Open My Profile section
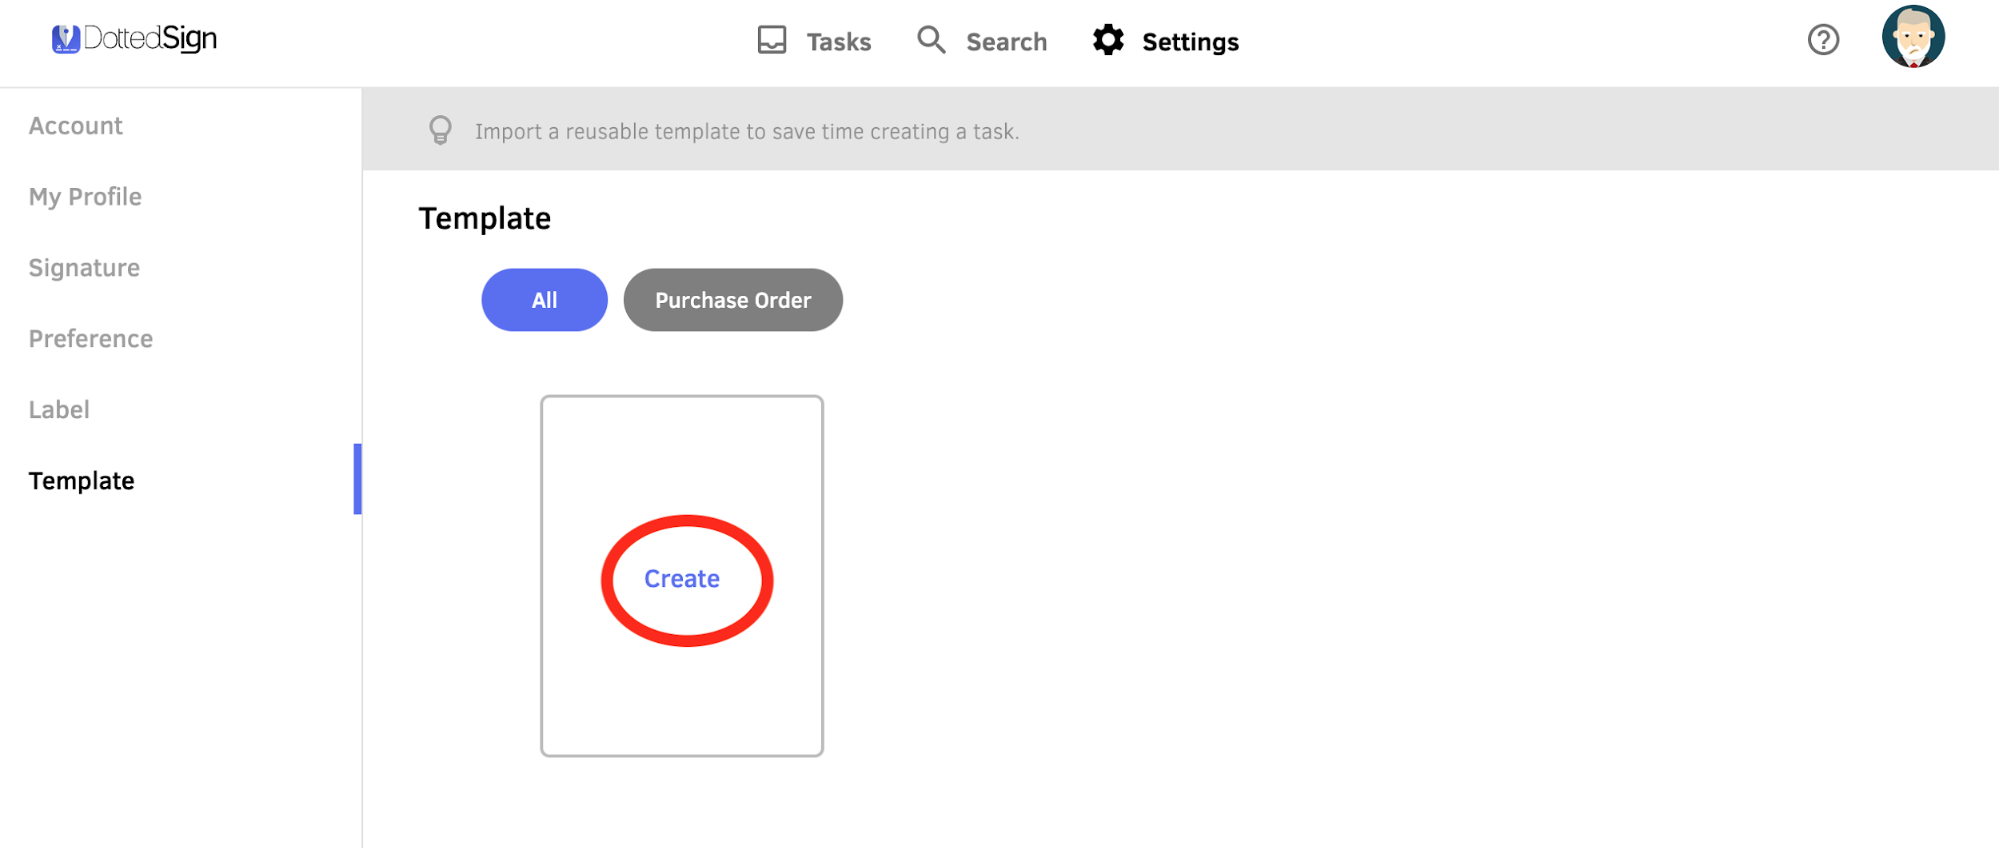1999x848 pixels. pyautogui.click(x=85, y=197)
